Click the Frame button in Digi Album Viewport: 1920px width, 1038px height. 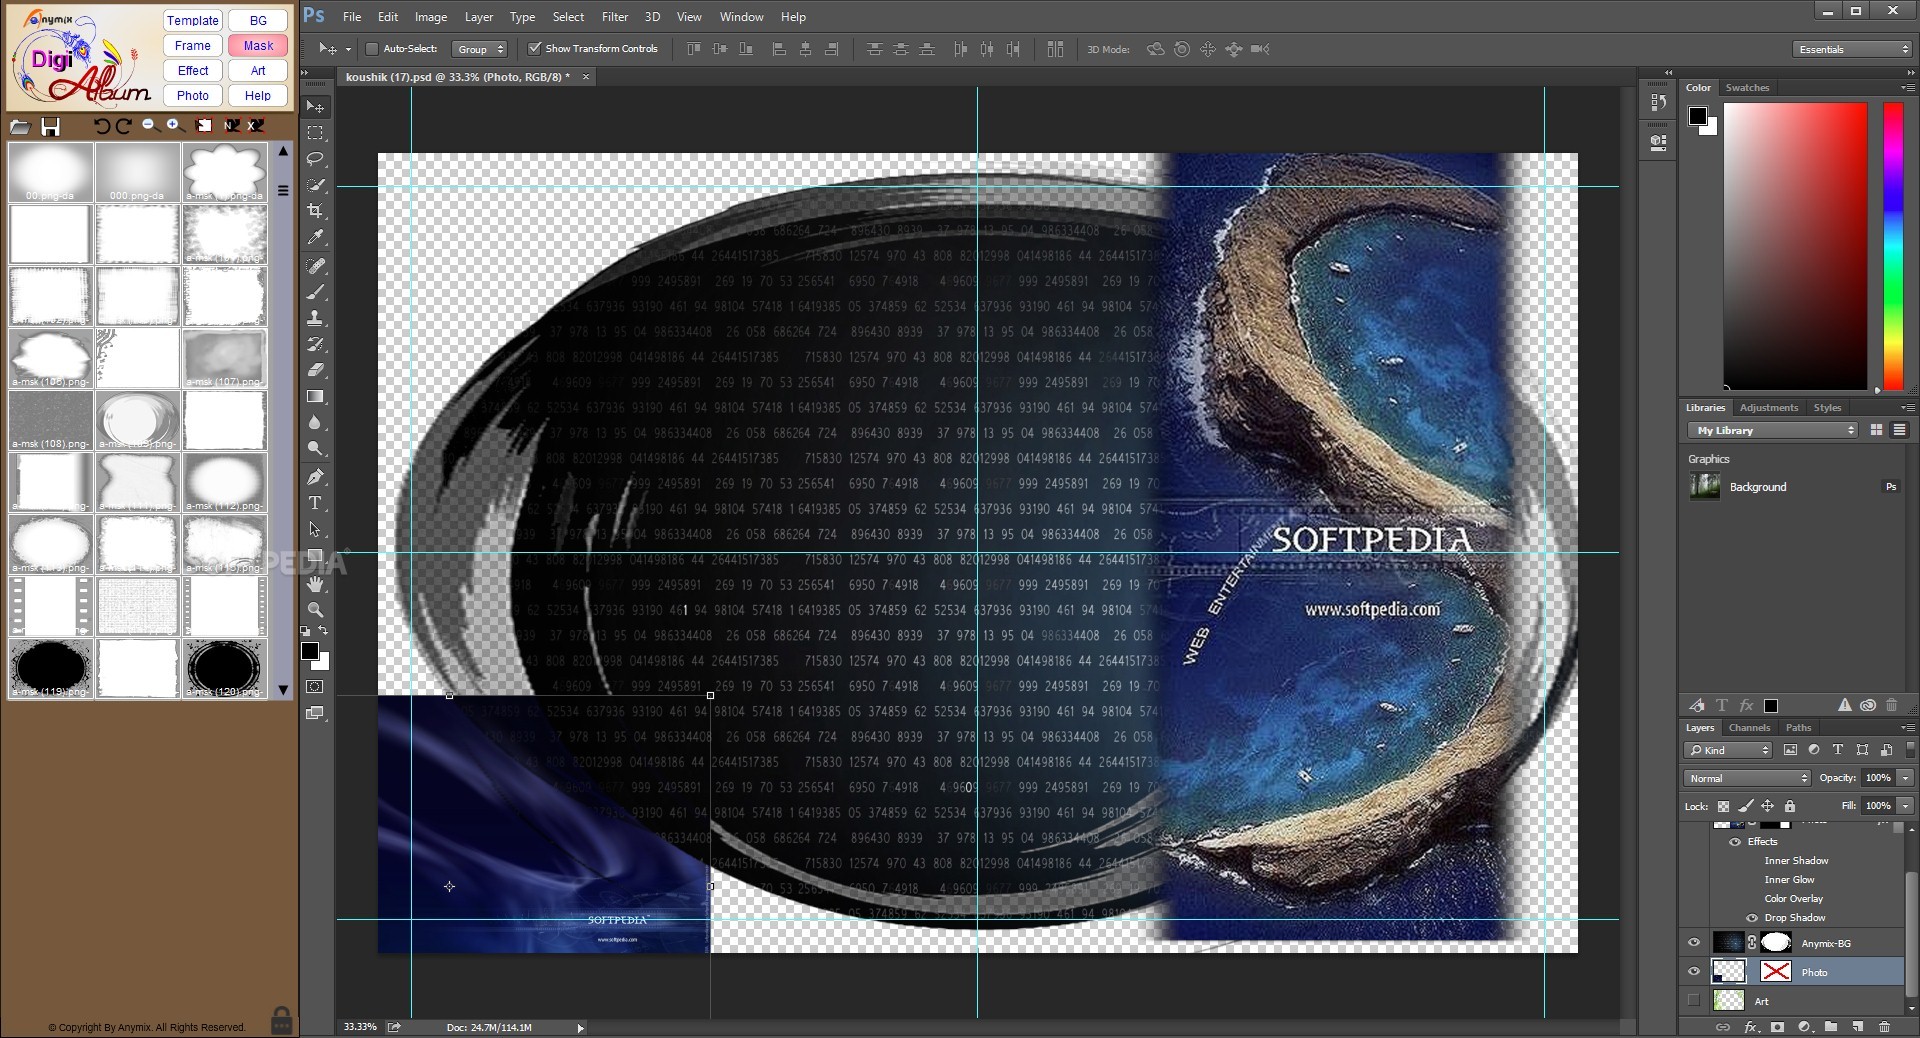193,46
